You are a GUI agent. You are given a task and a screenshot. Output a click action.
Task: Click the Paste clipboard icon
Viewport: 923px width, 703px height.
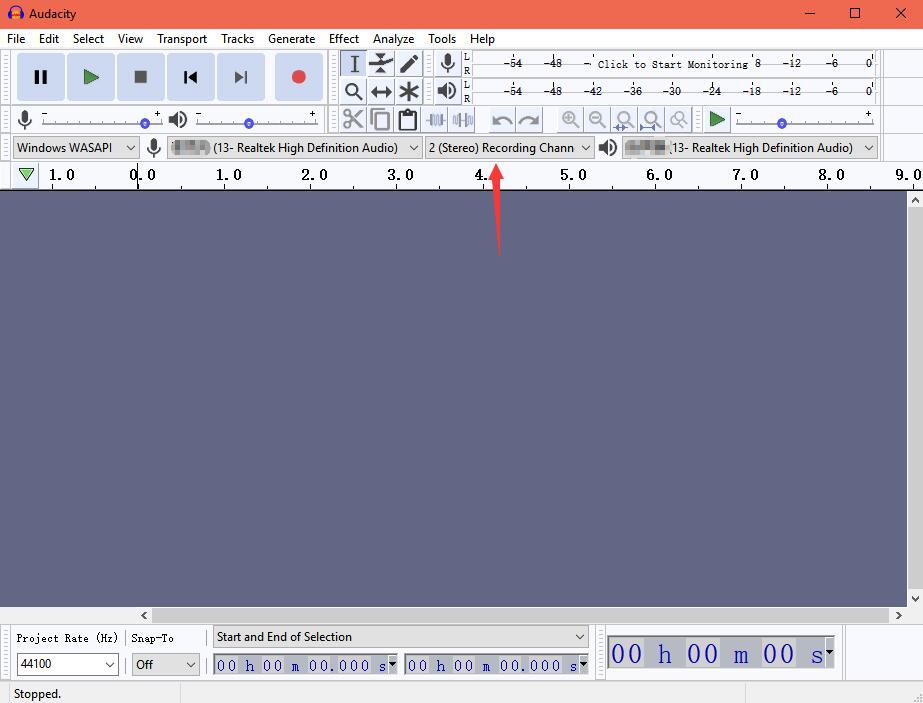point(407,120)
